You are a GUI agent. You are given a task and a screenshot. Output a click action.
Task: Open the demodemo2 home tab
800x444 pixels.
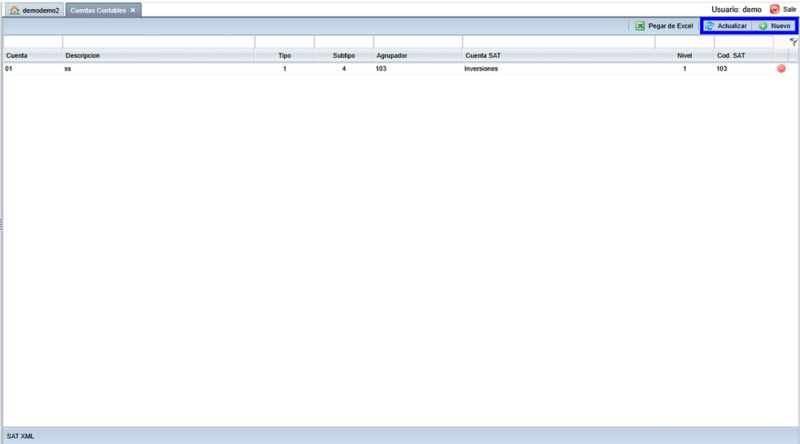coord(35,10)
